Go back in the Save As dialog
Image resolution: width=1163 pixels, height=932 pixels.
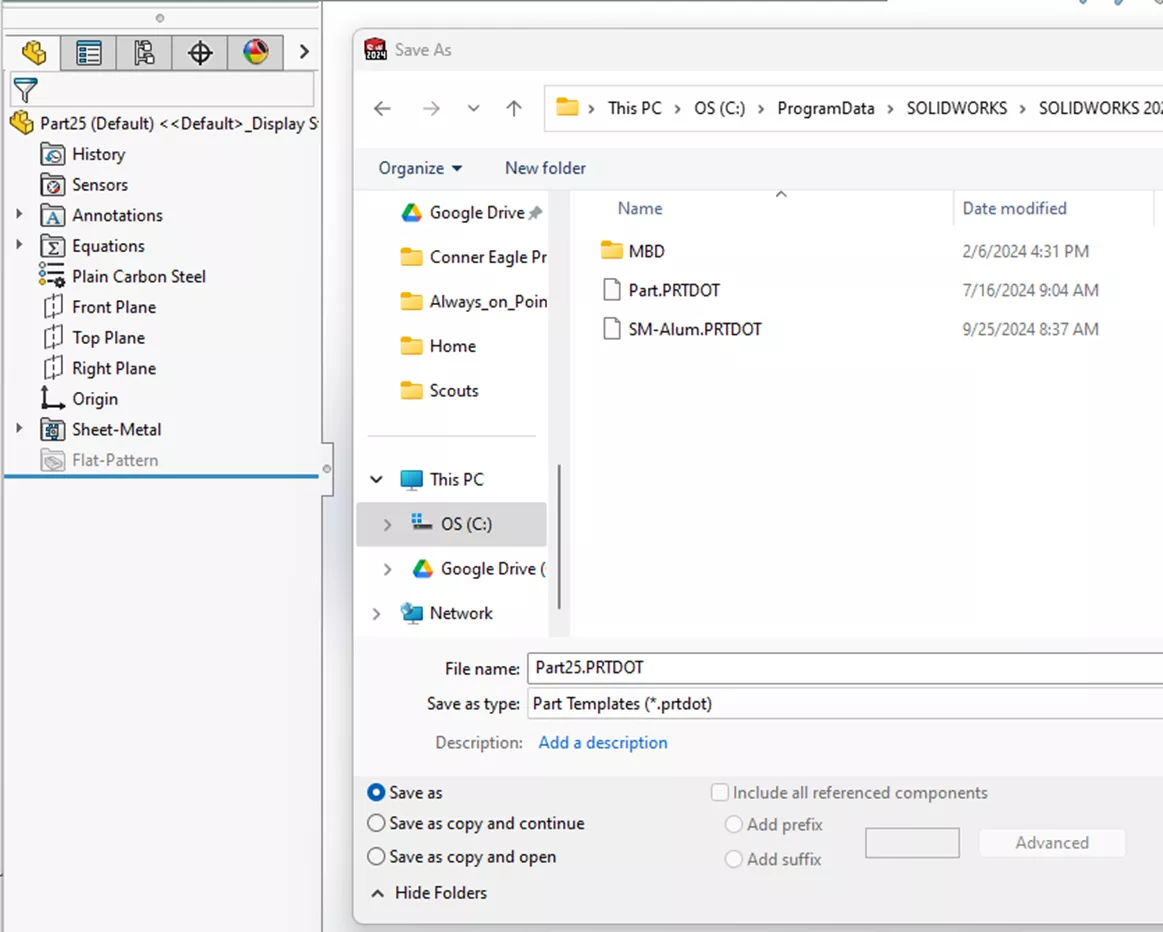tap(382, 109)
